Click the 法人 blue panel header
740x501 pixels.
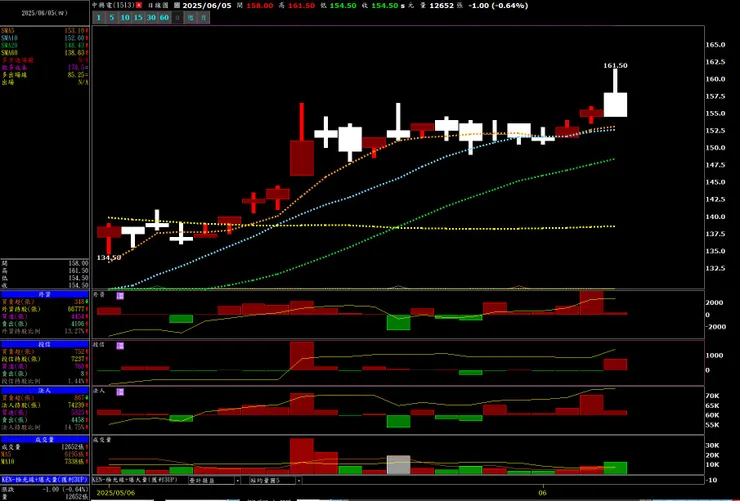[44, 391]
